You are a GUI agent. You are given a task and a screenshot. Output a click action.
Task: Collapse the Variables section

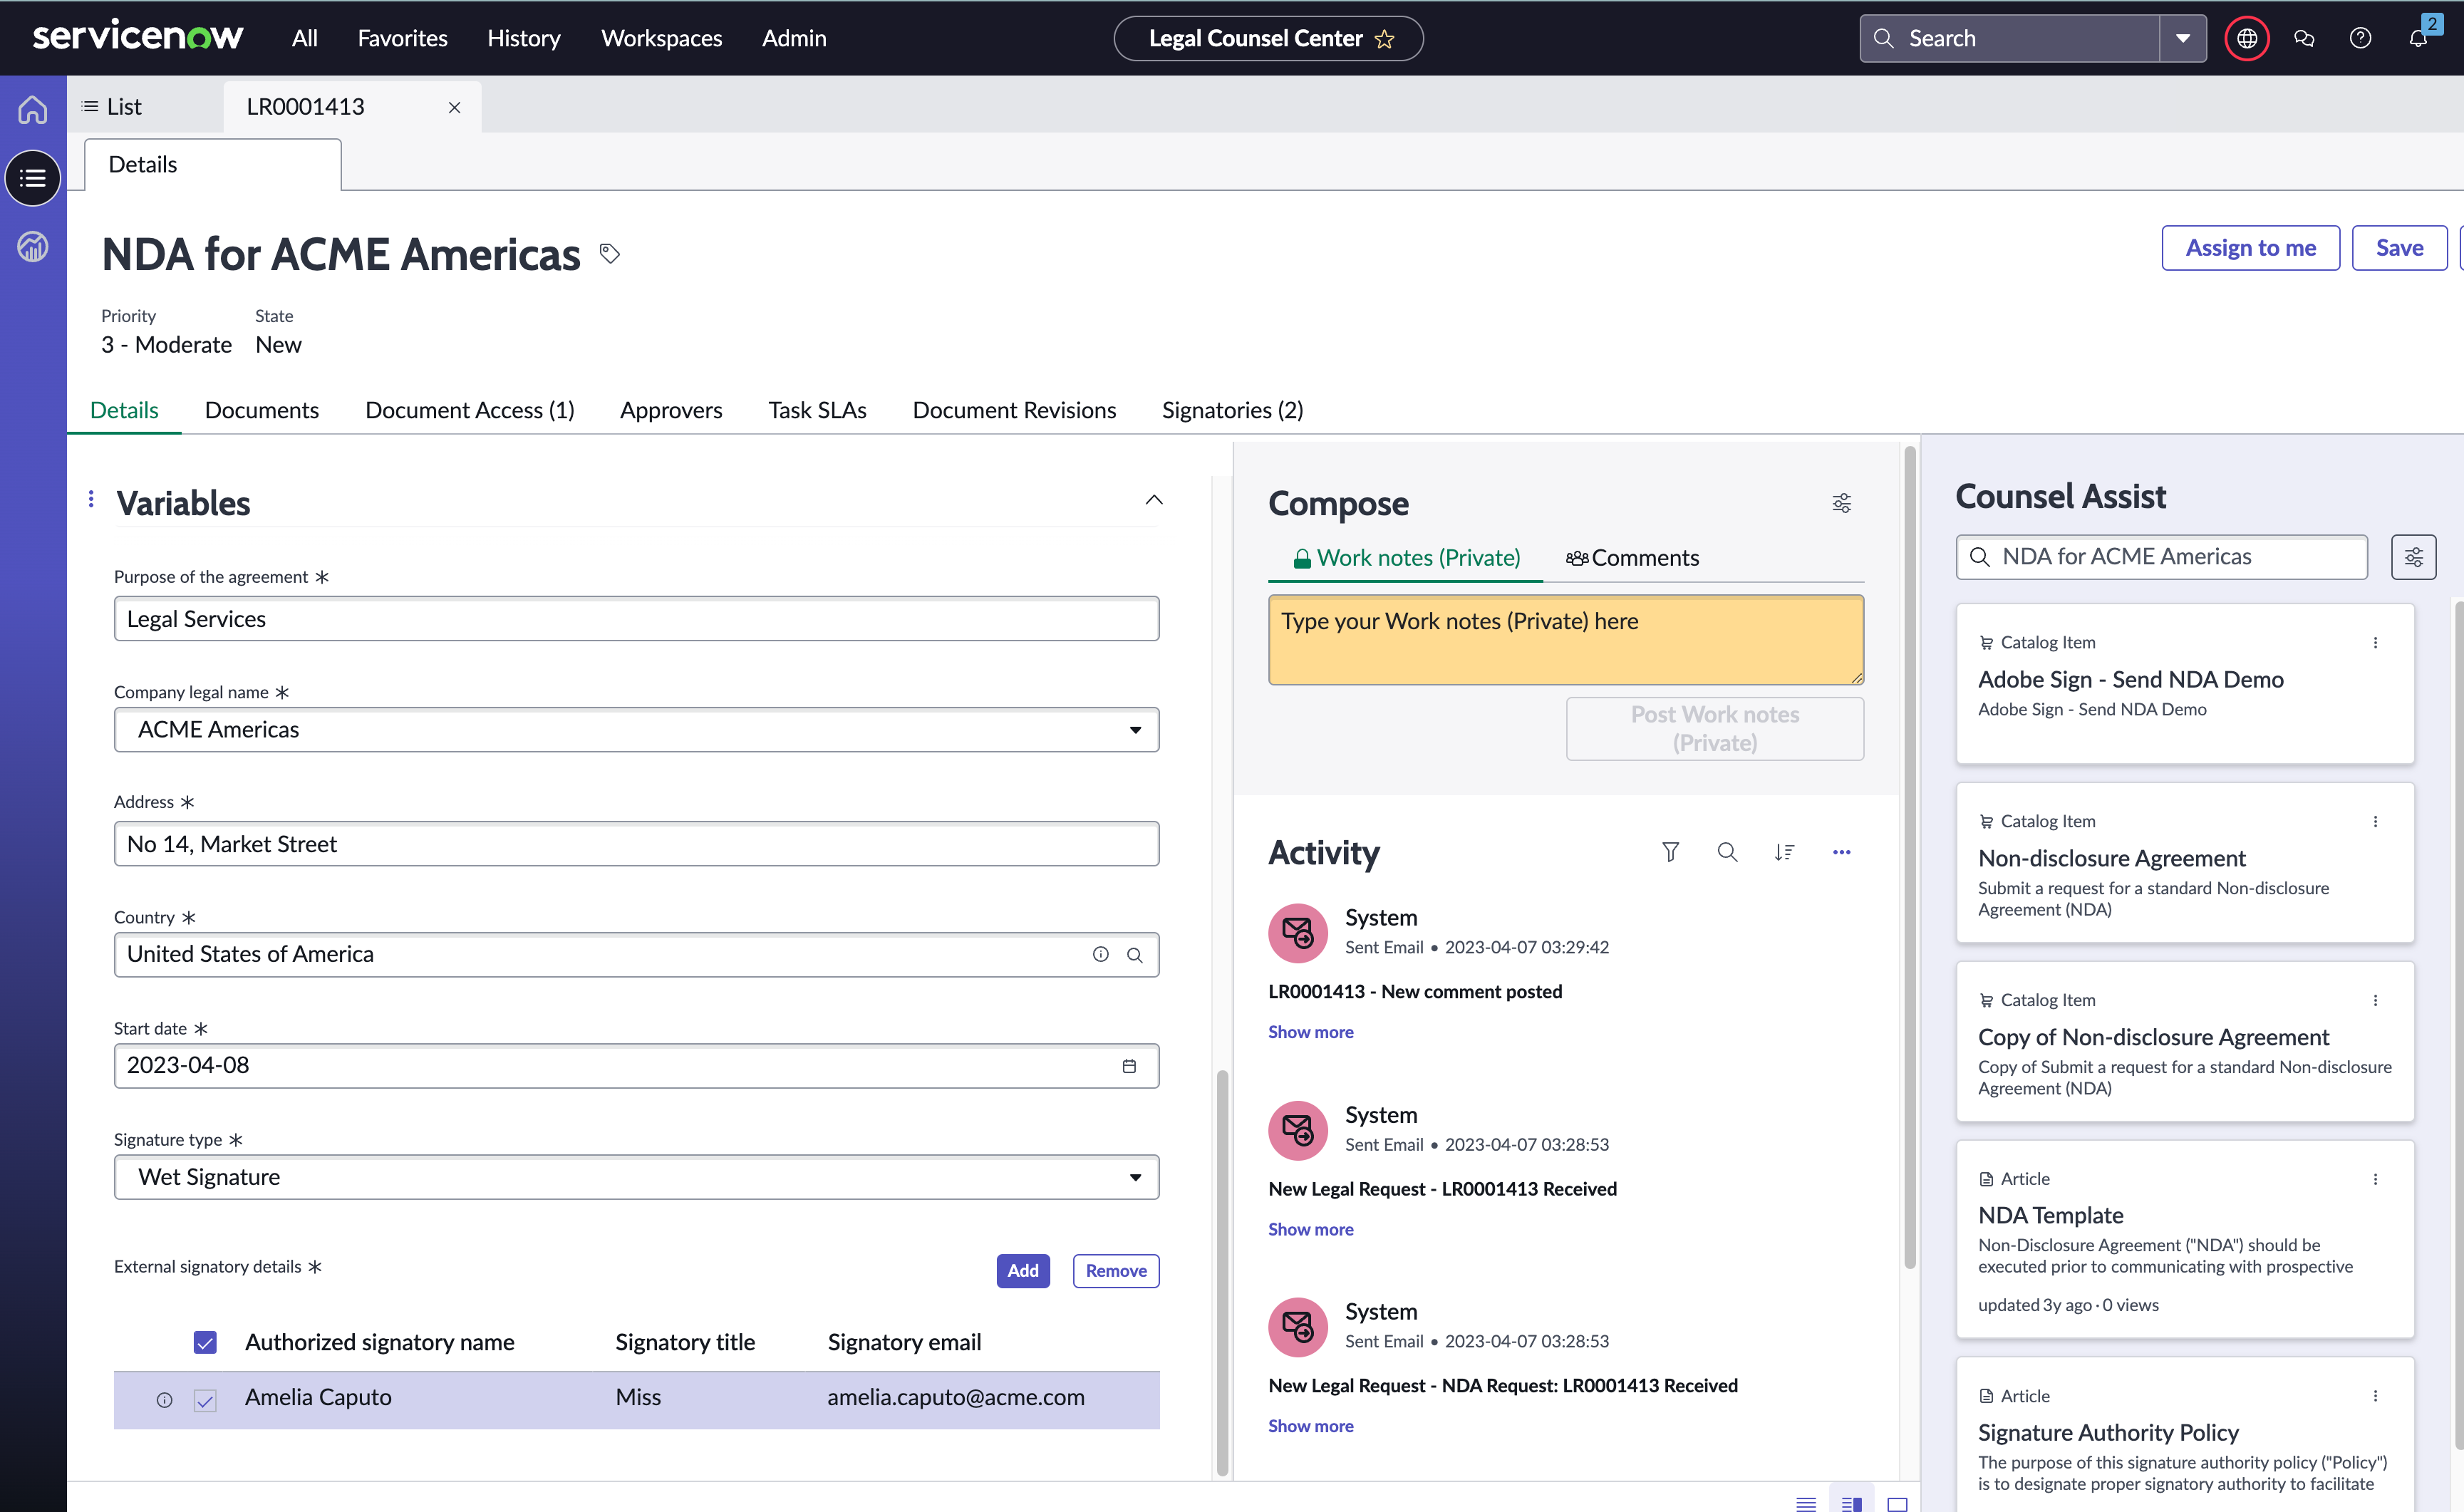click(x=1153, y=500)
